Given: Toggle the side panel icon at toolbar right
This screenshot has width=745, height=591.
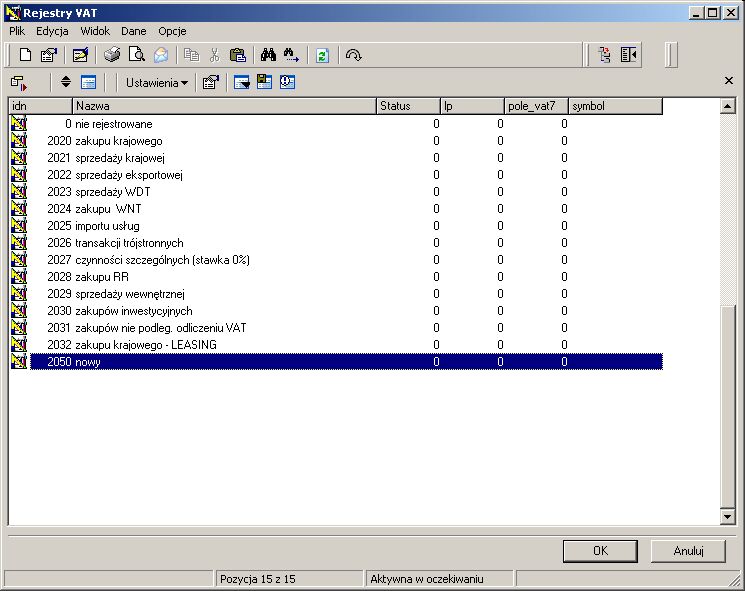Looking at the screenshot, I should pyautogui.click(x=629, y=55).
